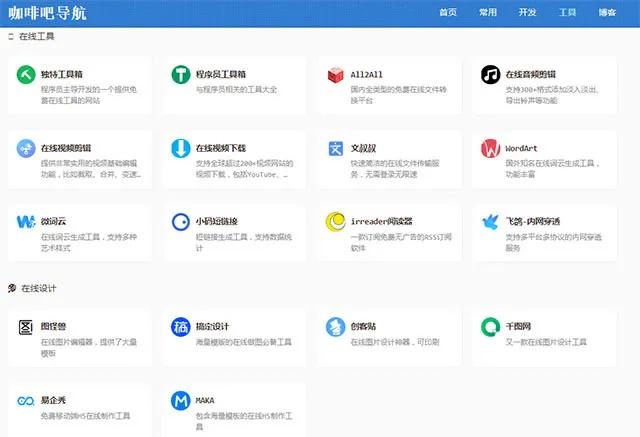640x437 pixels.
Task: Open the 在线视频剪辑 title link
Action: [66, 148]
